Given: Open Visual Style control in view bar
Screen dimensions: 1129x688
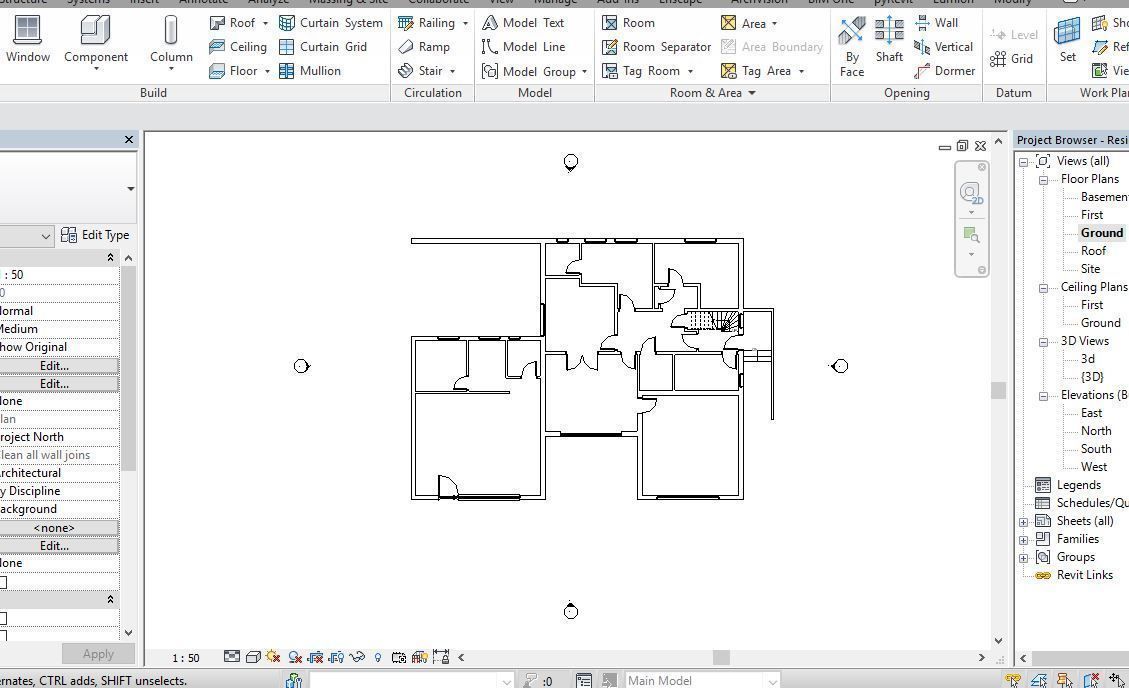Looking at the screenshot, I should (253, 656).
